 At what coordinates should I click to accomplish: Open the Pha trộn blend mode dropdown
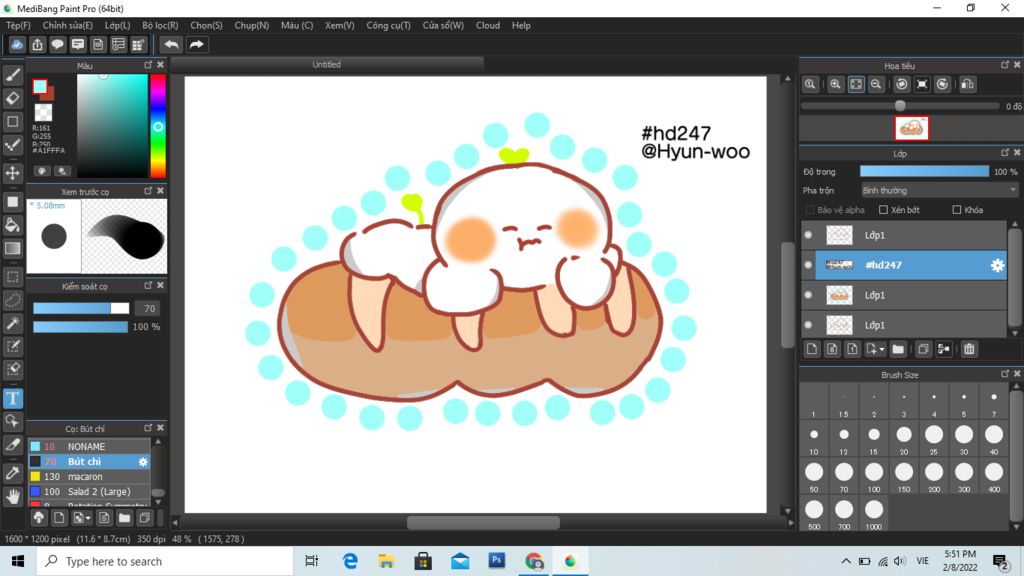[939, 190]
